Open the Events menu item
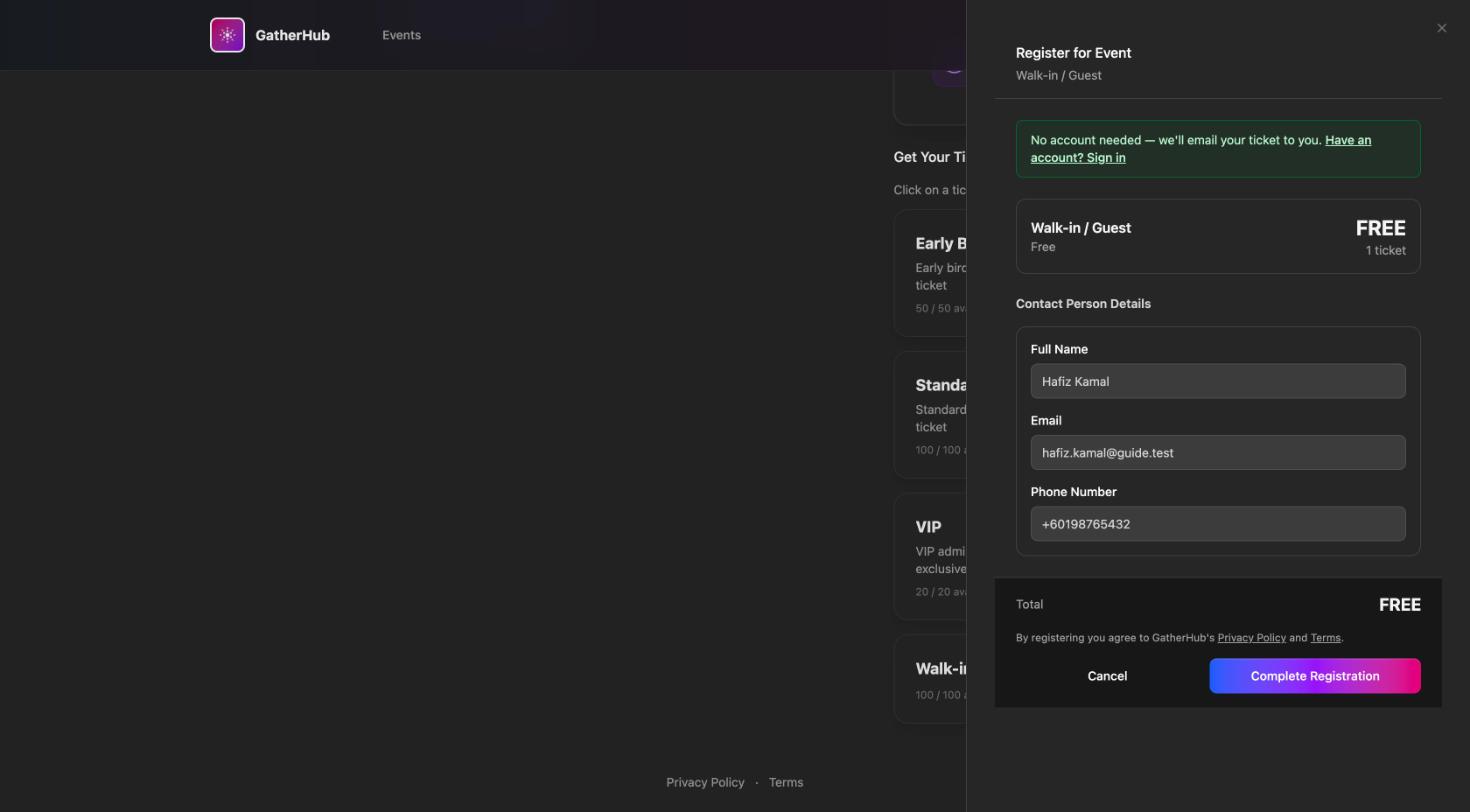The height and width of the screenshot is (812, 1470). (401, 35)
